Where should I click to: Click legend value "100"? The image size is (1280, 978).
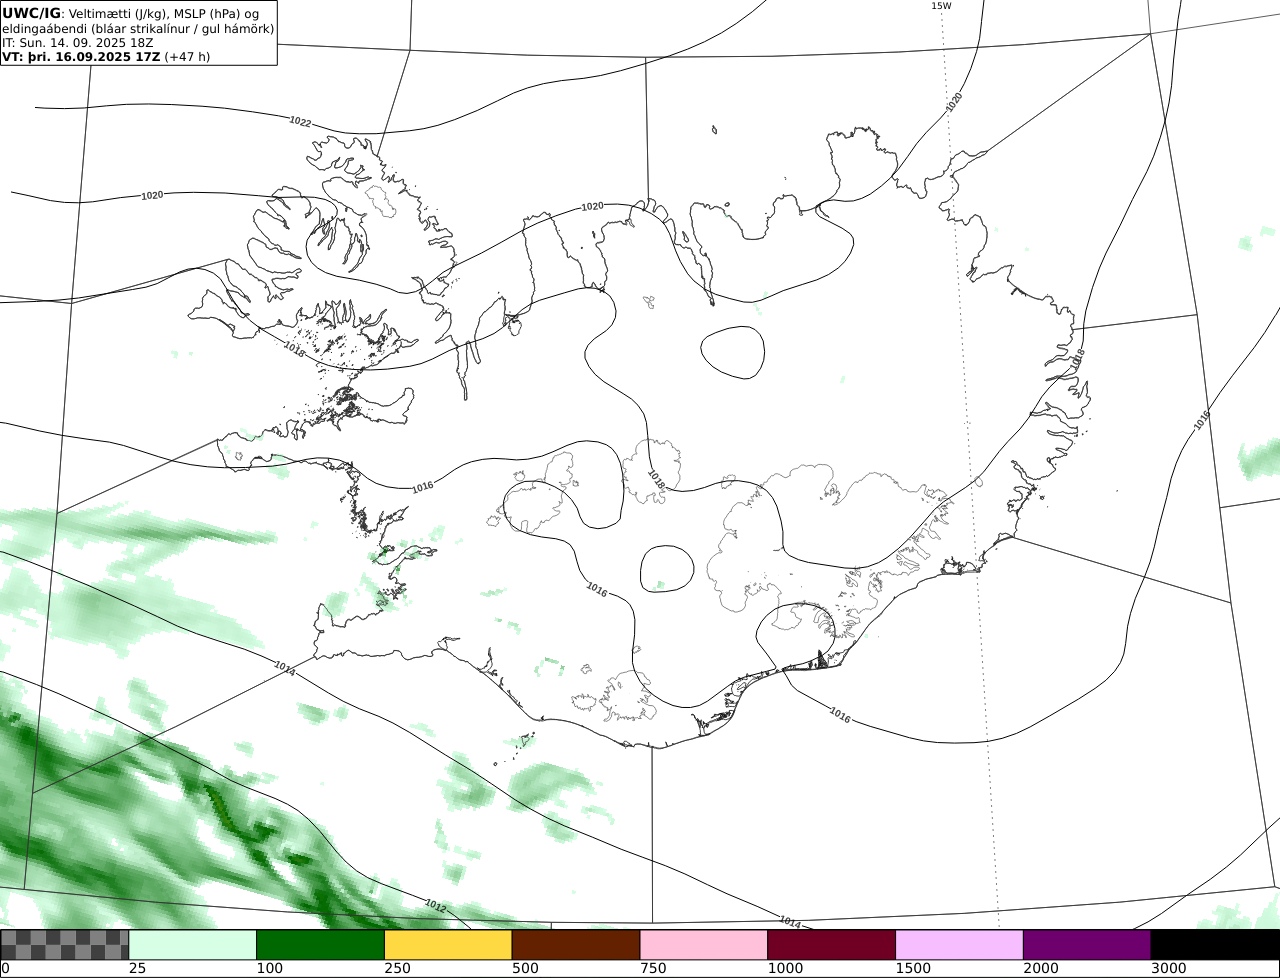(x=269, y=969)
